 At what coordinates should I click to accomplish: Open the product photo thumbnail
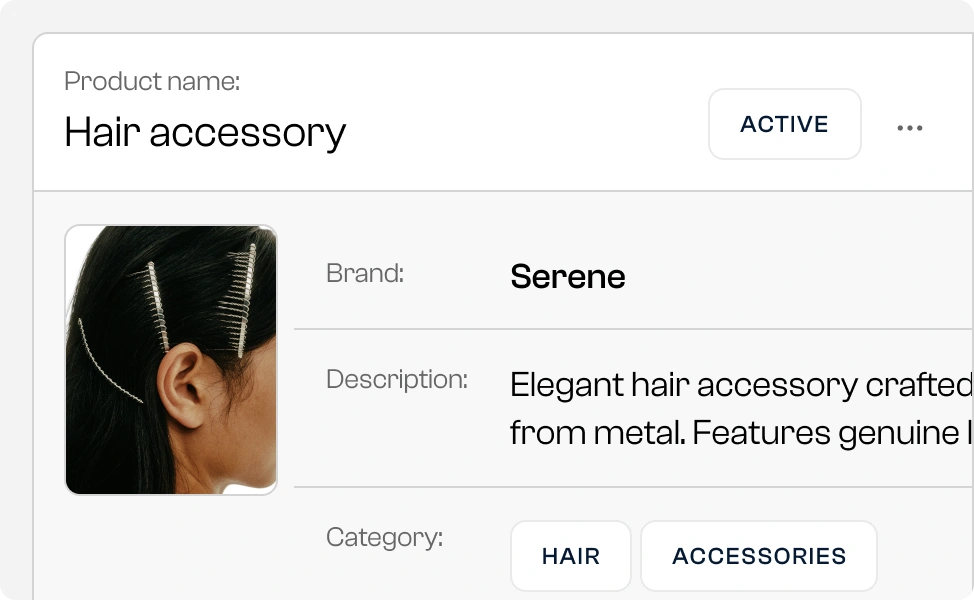tap(171, 360)
